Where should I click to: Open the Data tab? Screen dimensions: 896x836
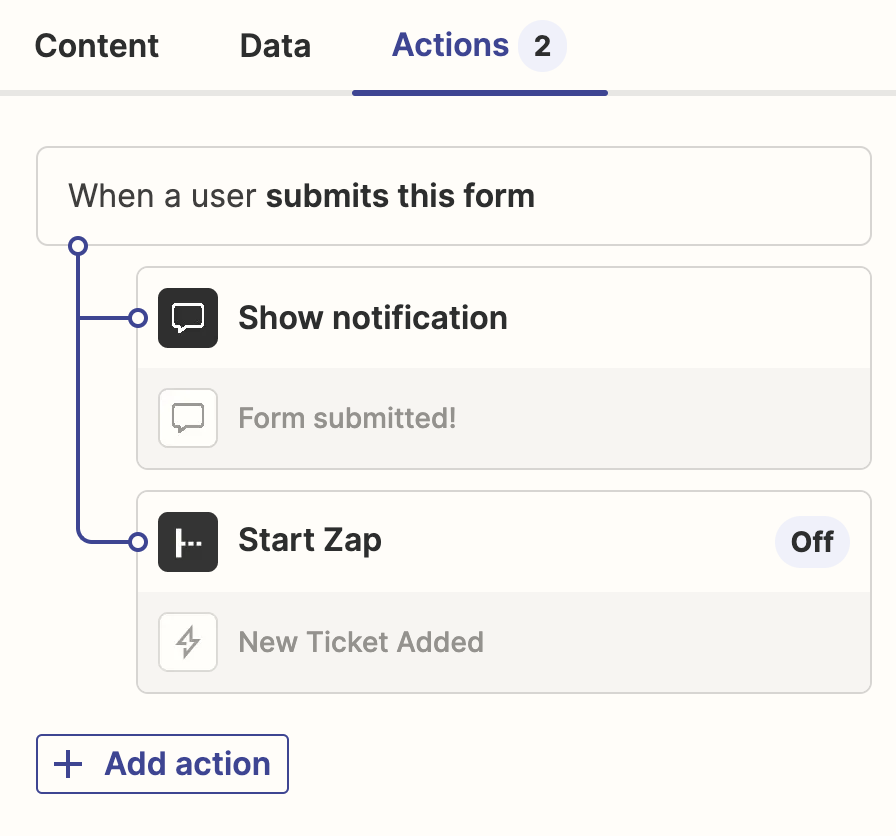coord(275,46)
